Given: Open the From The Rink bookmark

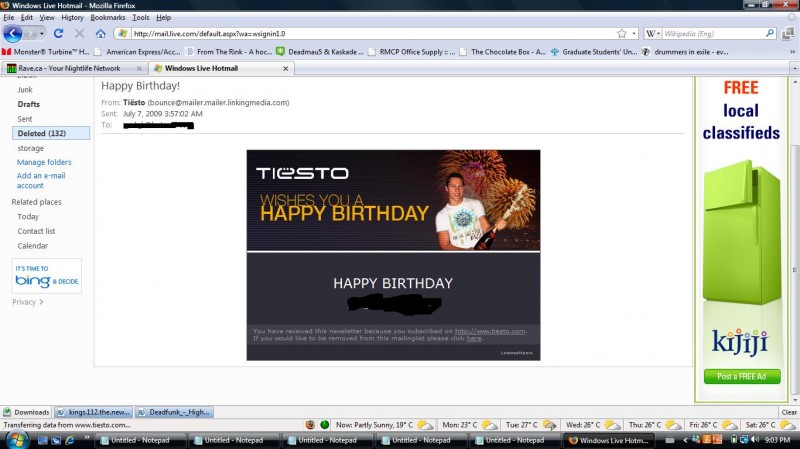Looking at the screenshot, I should (229, 52).
